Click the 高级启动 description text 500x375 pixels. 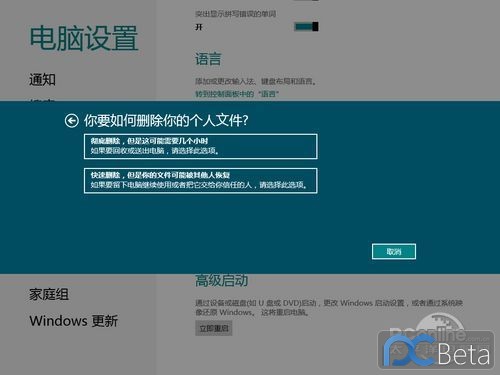329,308
